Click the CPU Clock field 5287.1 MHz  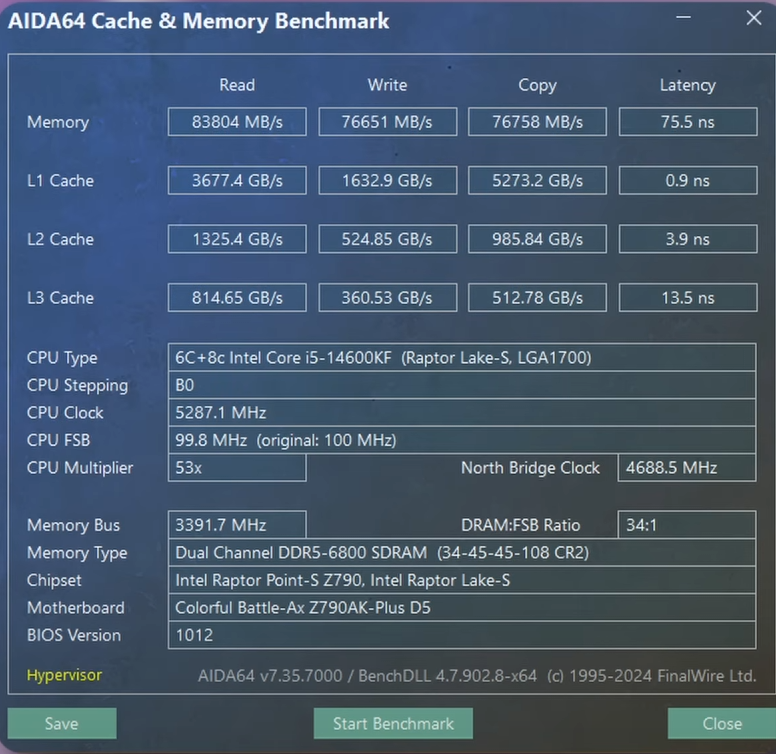pyautogui.click(x=462, y=413)
